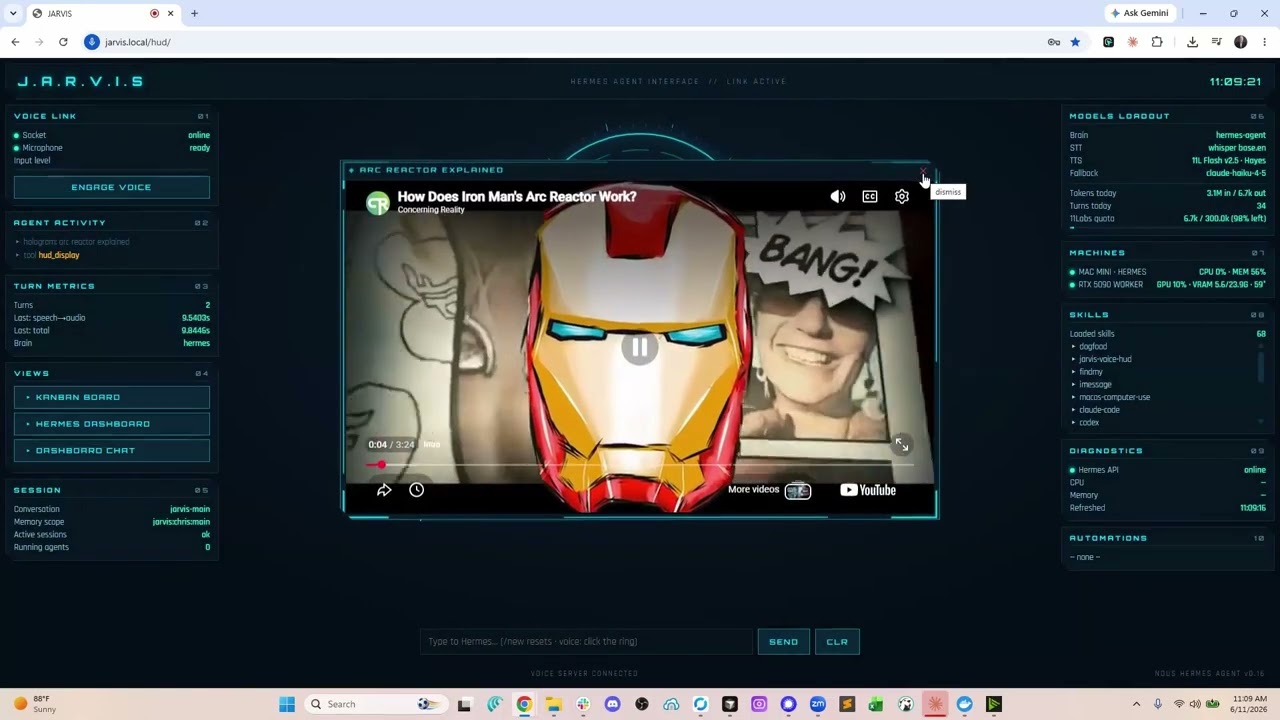Open YouTube player settings gear
The width and height of the screenshot is (1280, 720).
click(902, 197)
